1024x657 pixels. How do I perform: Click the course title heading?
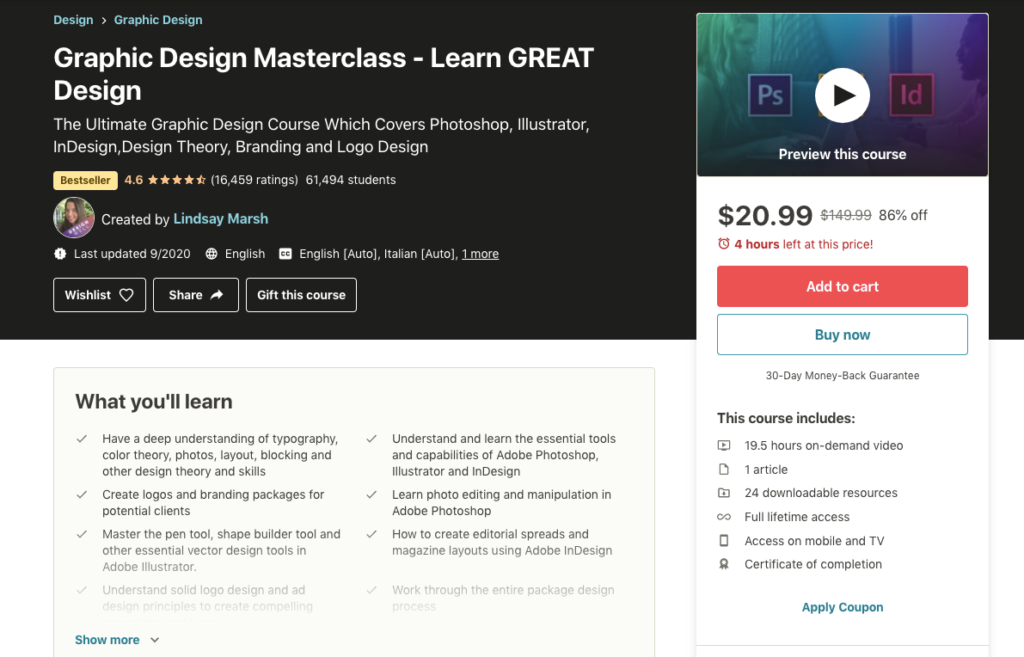click(323, 74)
